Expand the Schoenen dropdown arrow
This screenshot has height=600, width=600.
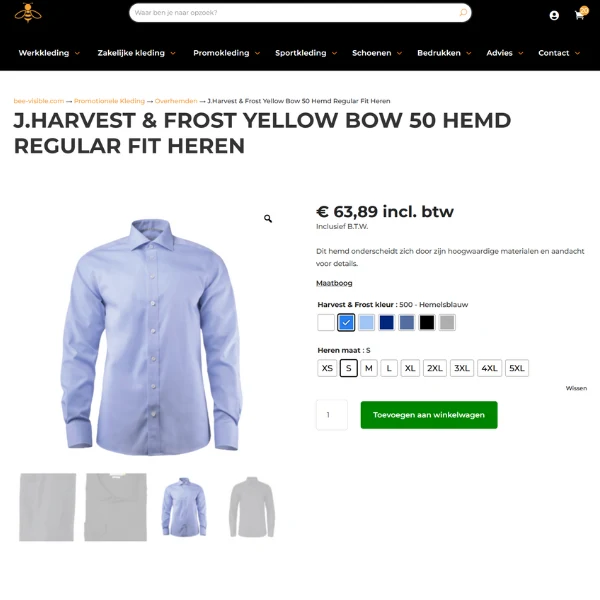(x=399, y=53)
